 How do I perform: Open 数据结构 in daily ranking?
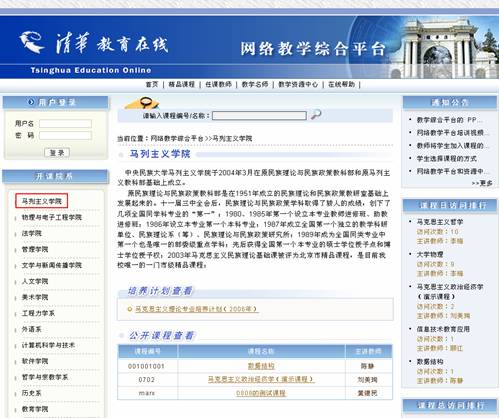(430, 362)
